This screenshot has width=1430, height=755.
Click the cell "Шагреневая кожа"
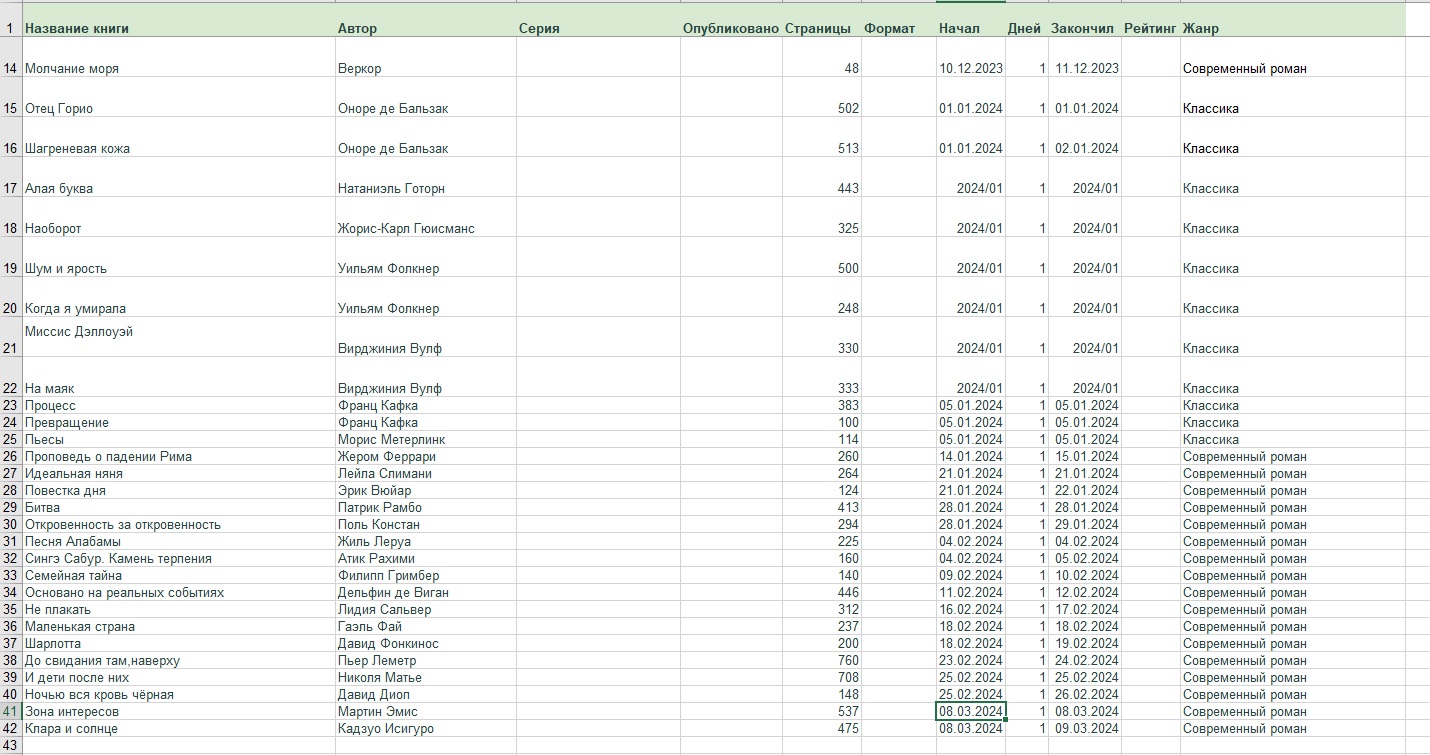pos(178,137)
